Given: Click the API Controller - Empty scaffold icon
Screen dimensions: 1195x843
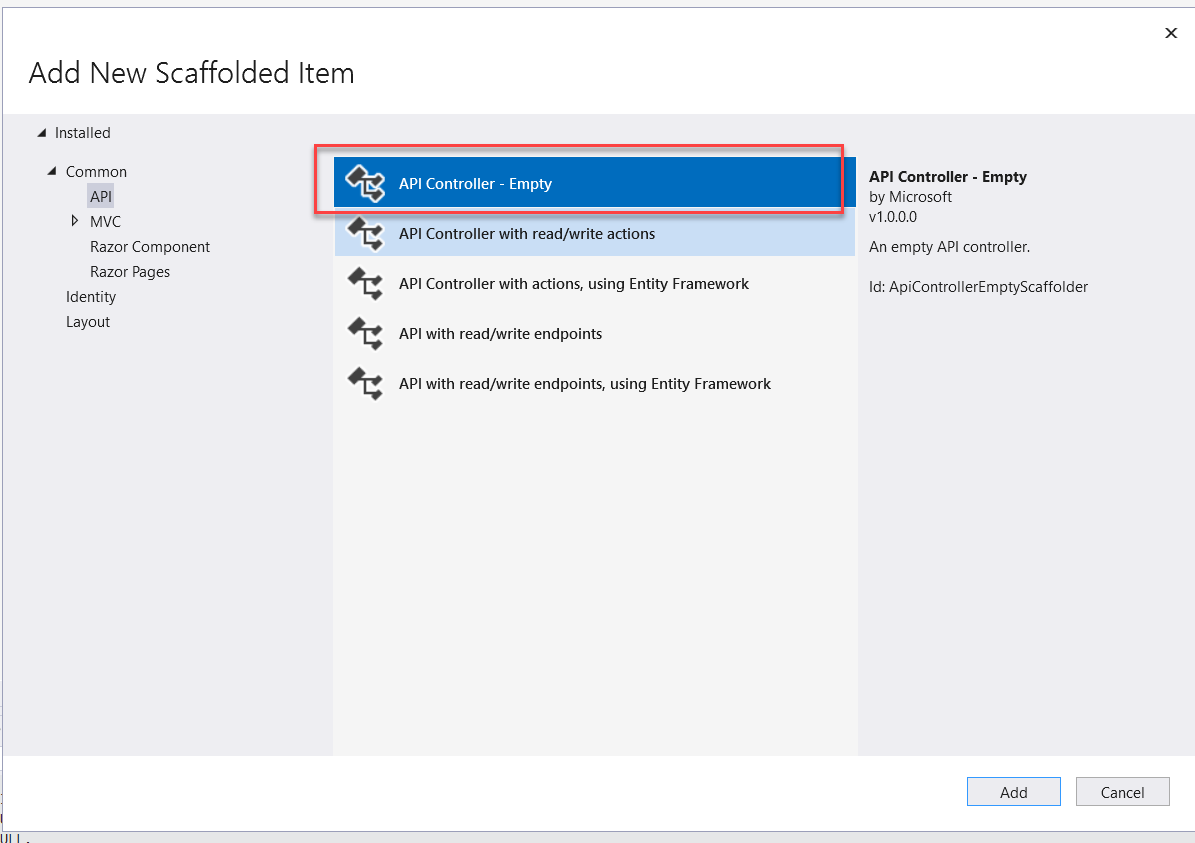Looking at the screenshot, I should tap(366, 184).
